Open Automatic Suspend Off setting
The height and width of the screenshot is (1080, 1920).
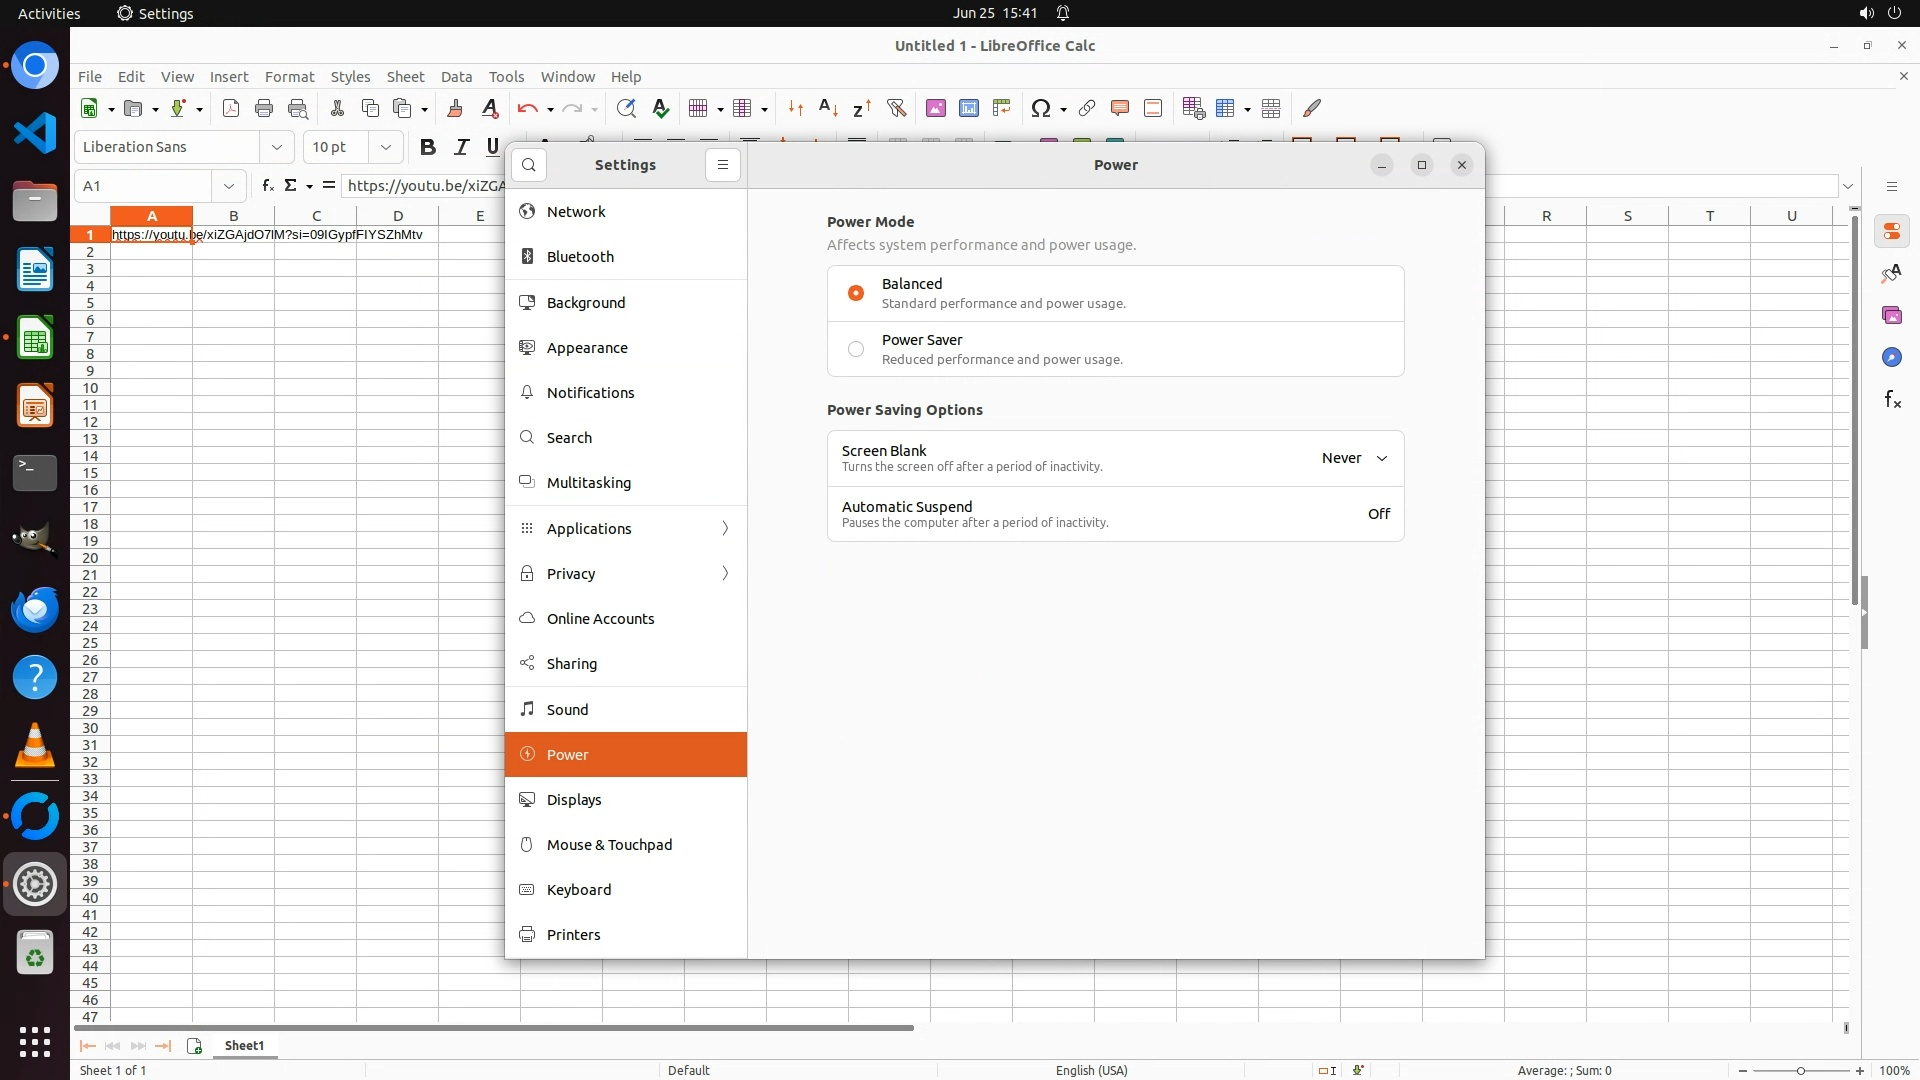tap(1378, 514)
